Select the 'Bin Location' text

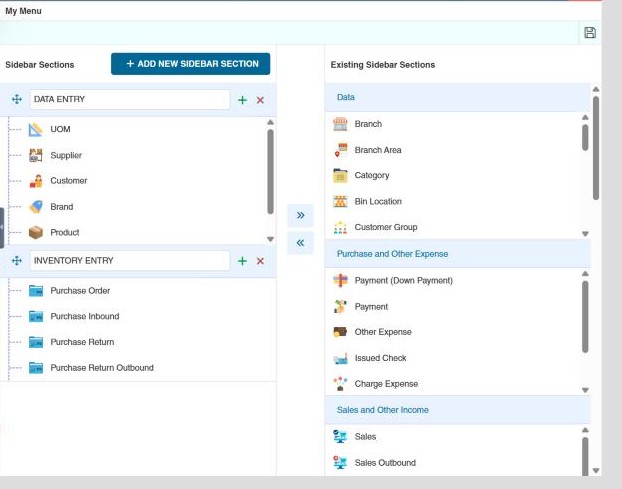click(x=378, y=201)
